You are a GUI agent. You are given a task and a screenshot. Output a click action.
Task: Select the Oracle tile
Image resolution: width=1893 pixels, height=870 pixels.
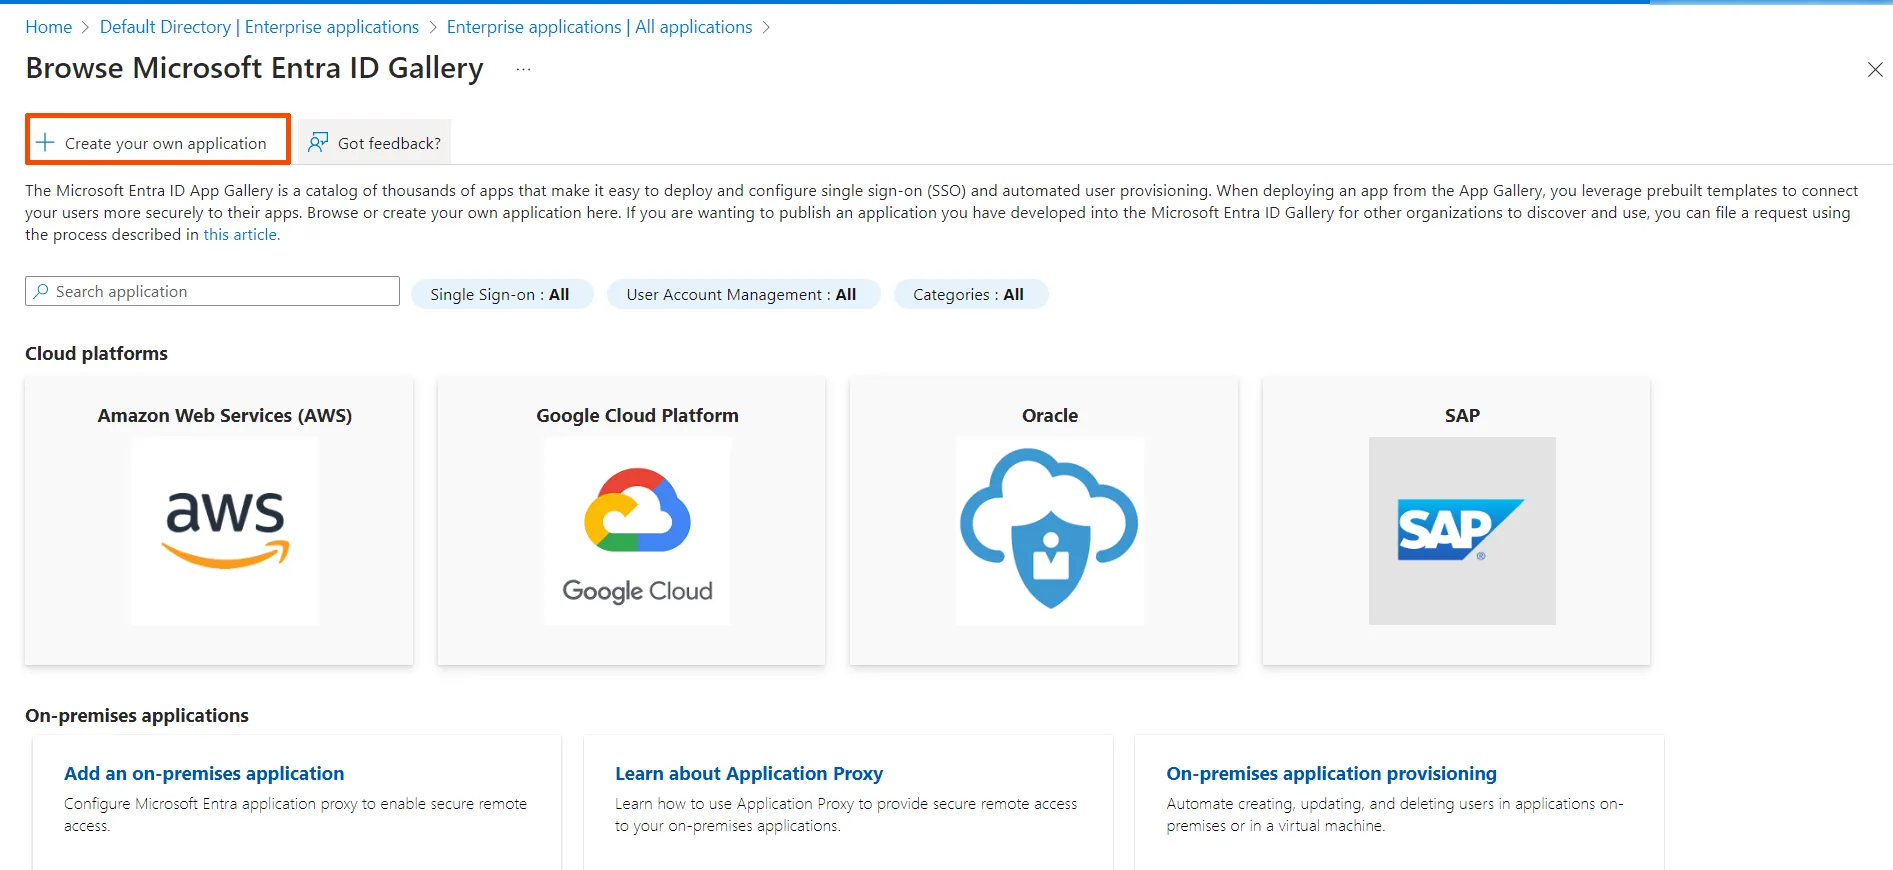[x=1044, y=521]
